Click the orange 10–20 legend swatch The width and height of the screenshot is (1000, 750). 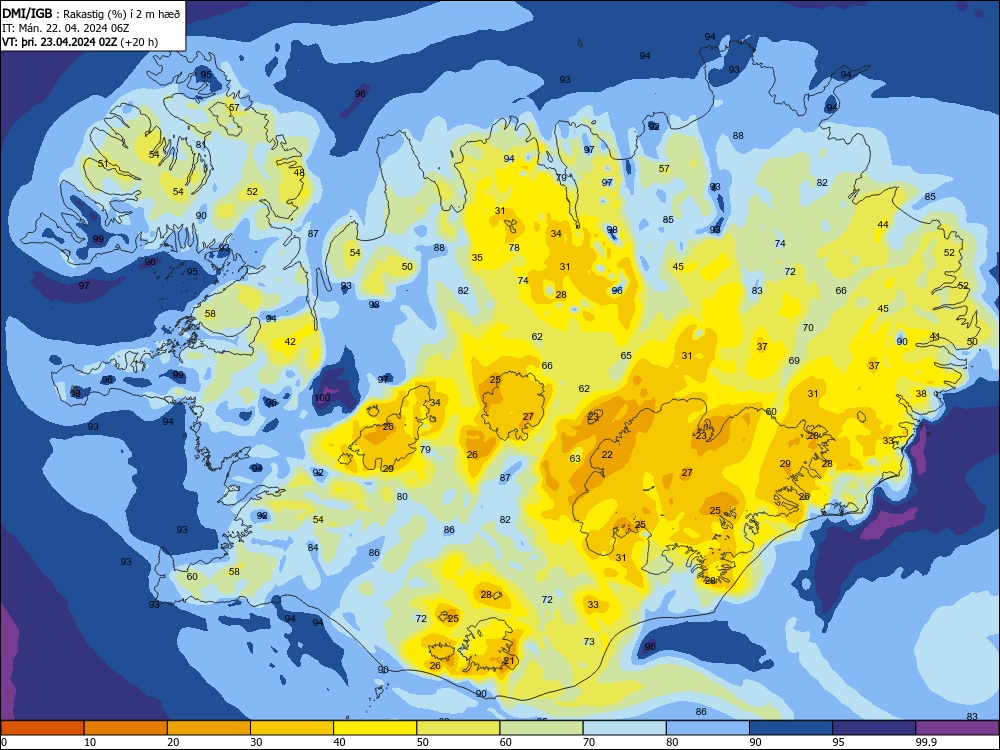126,728
